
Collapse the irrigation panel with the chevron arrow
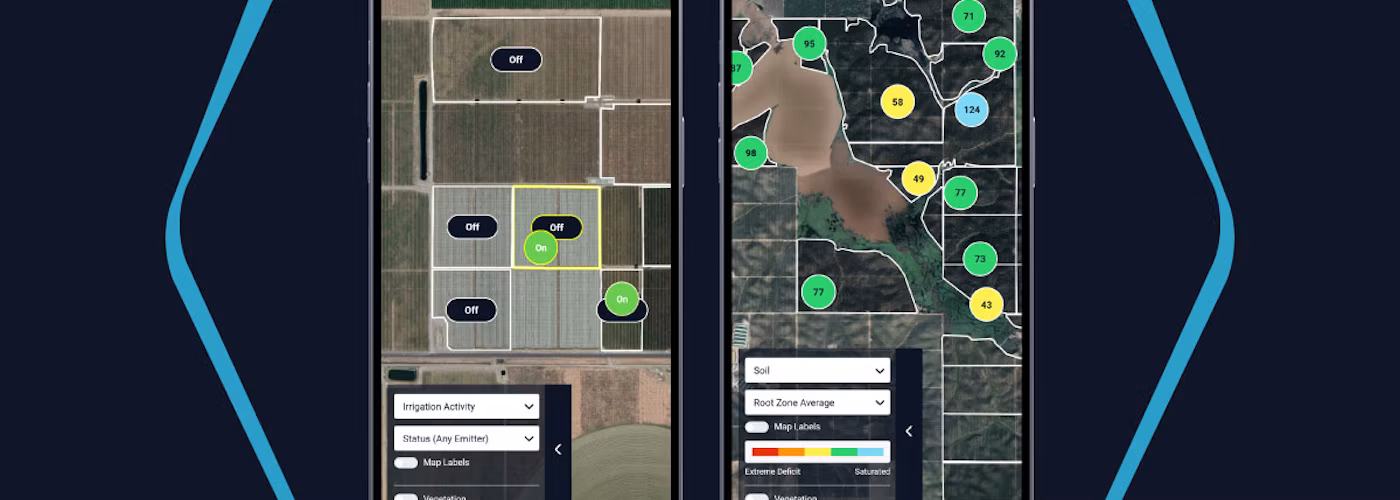point(558,449)
